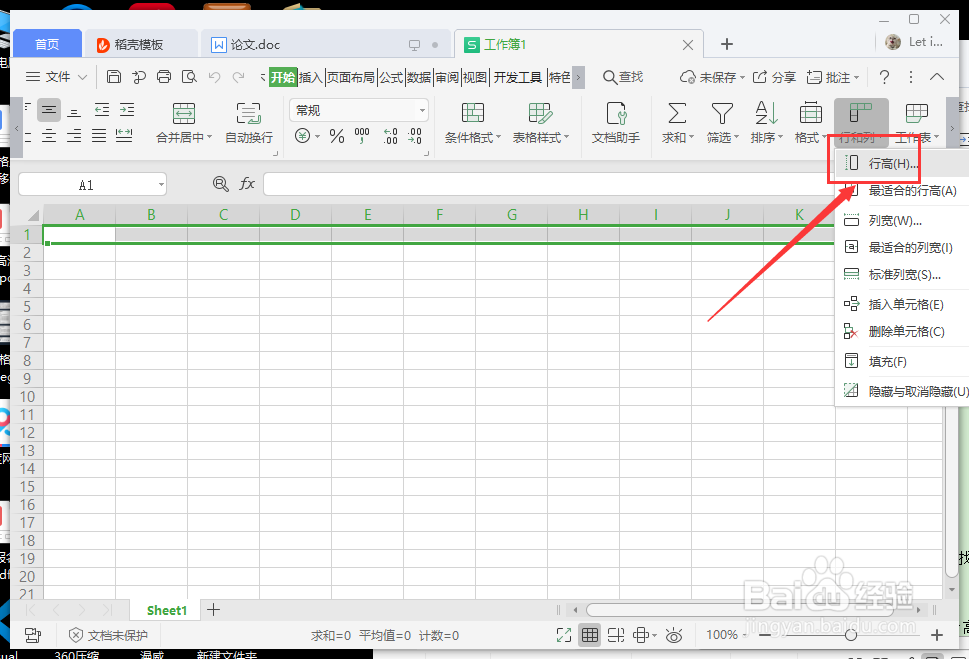This screenshot has height=659, width=969.
Task: Switch to Page Layout (页面布局) tab
Action: [350, 77]
